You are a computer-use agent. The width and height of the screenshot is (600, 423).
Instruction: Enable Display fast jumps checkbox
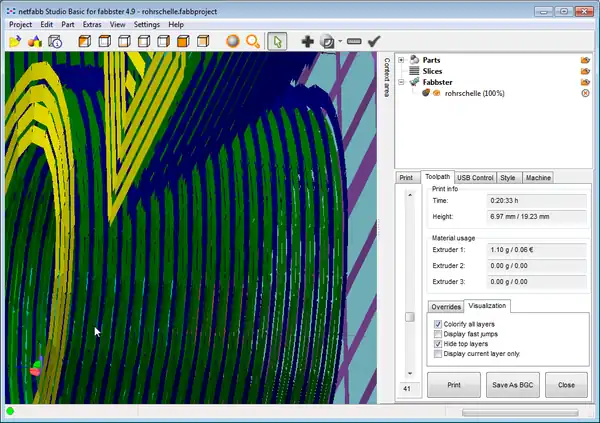pos(438,334)
